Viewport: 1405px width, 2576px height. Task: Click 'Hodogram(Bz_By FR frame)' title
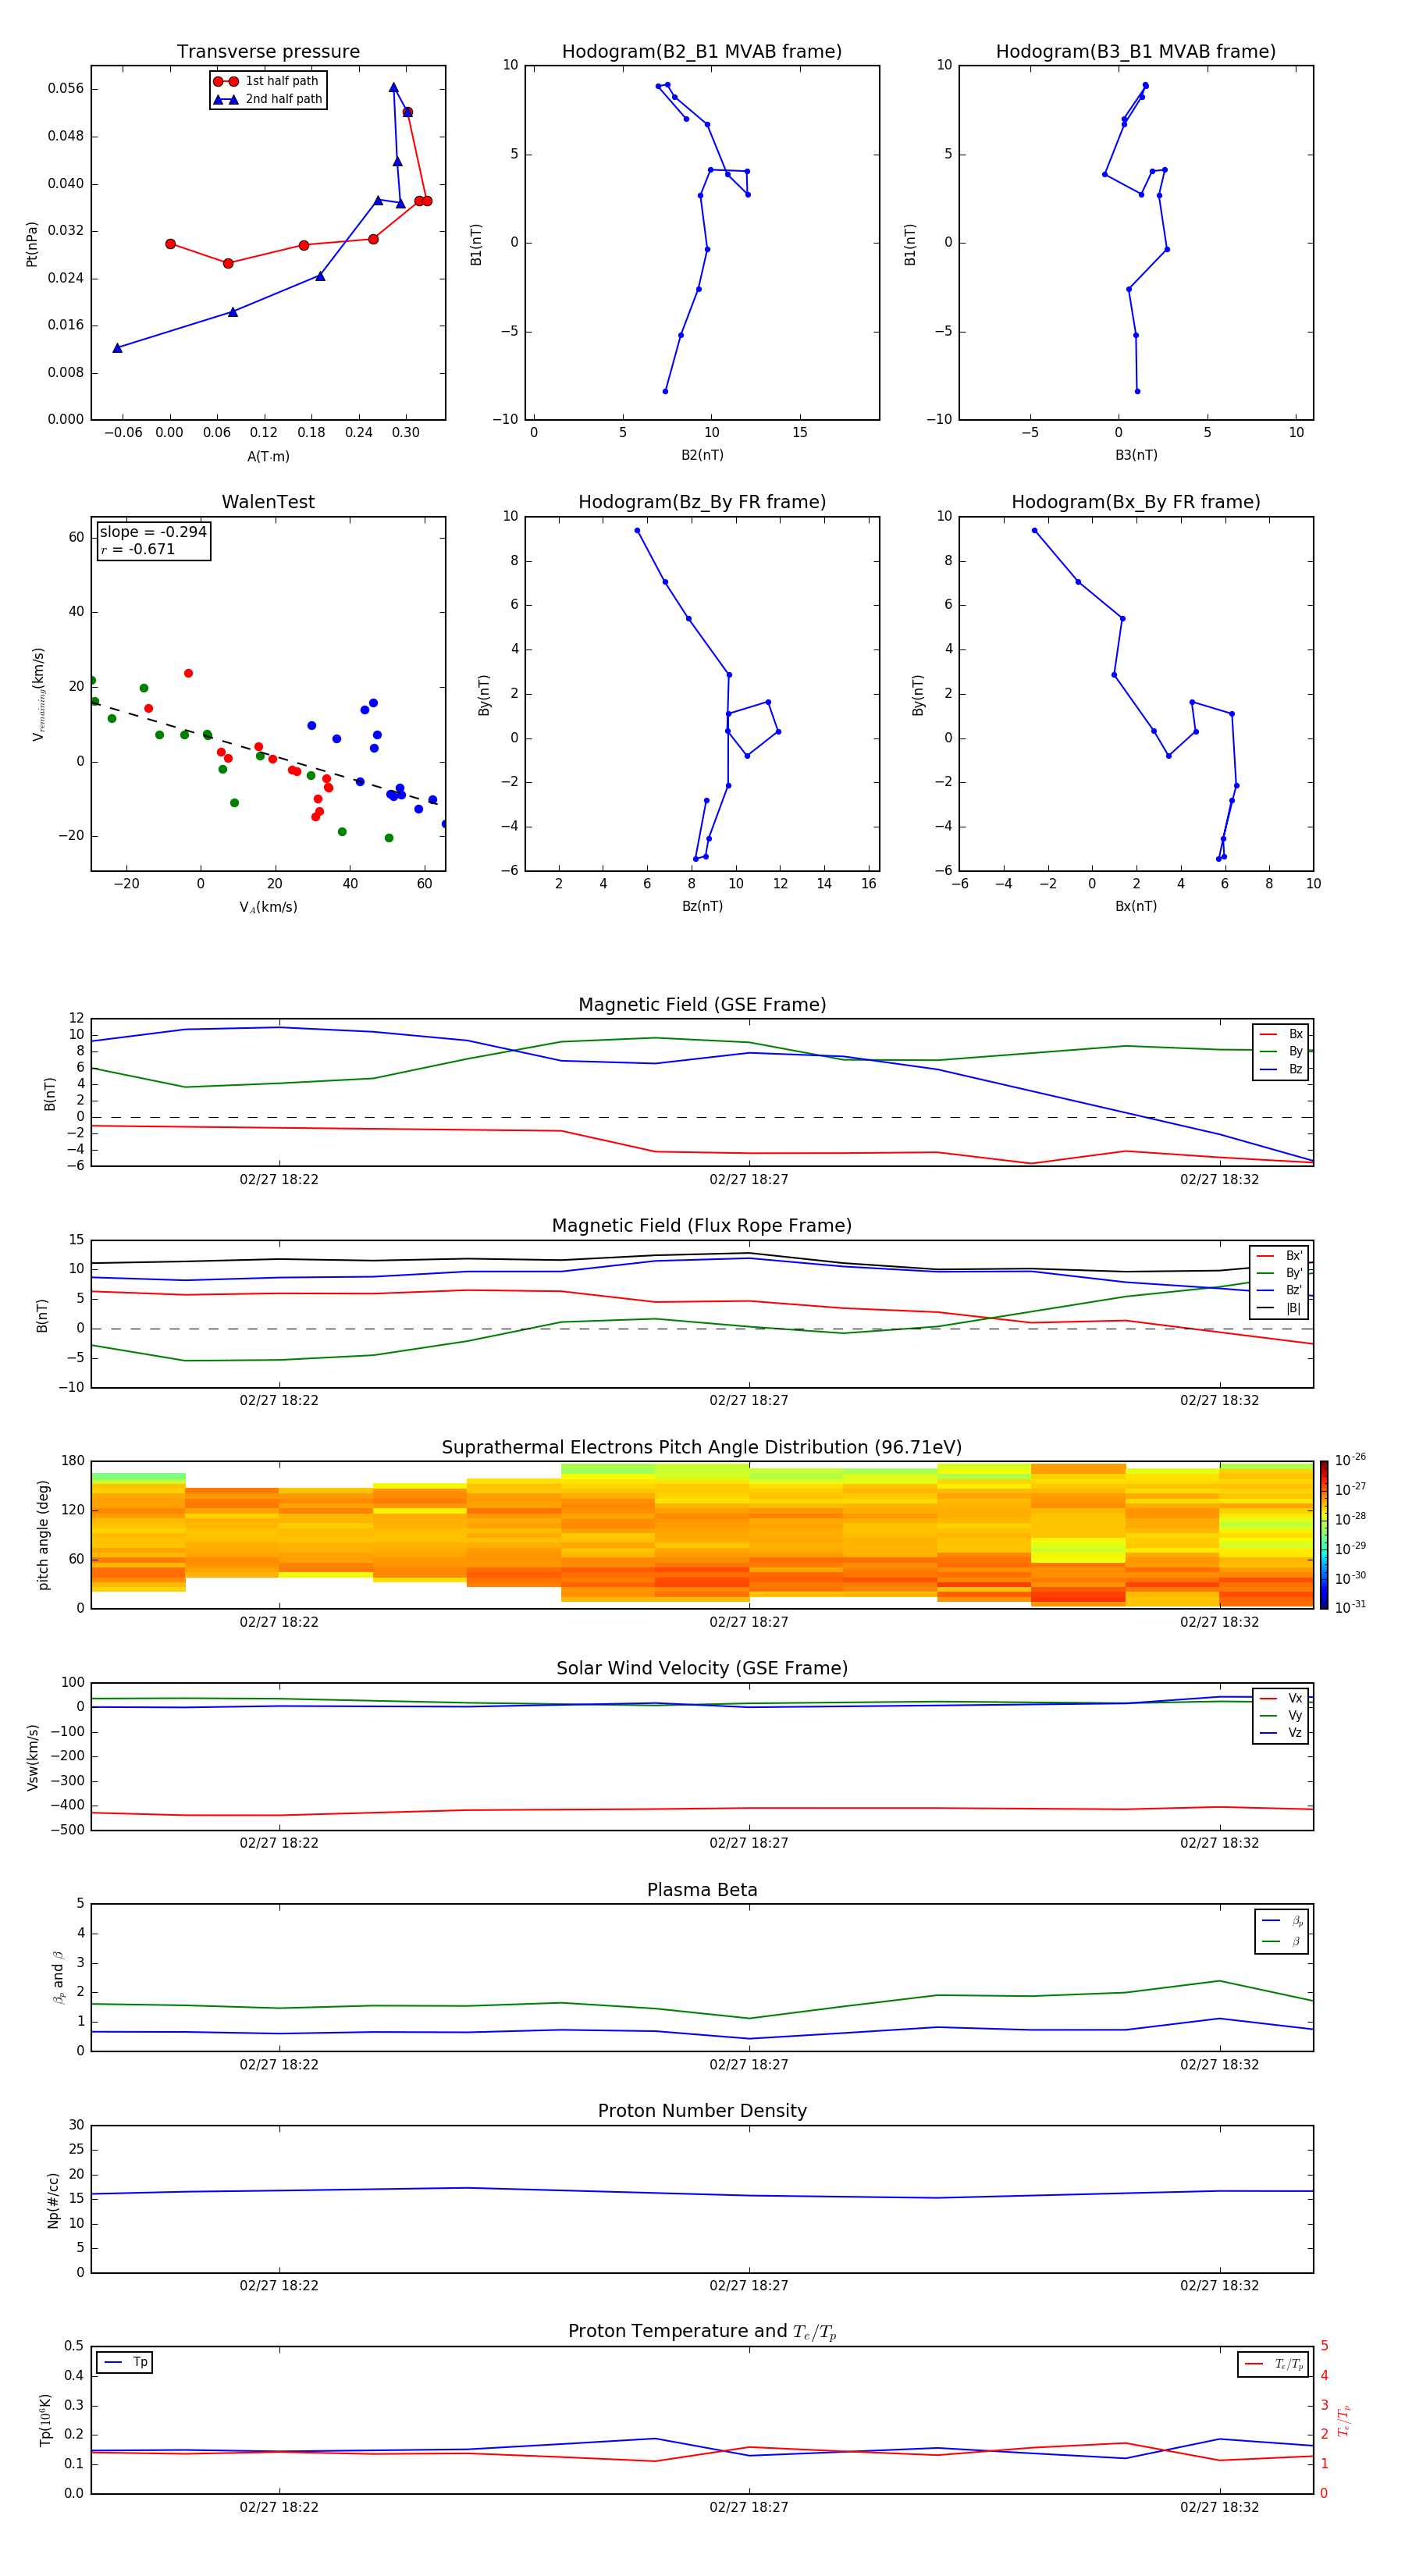702,502
